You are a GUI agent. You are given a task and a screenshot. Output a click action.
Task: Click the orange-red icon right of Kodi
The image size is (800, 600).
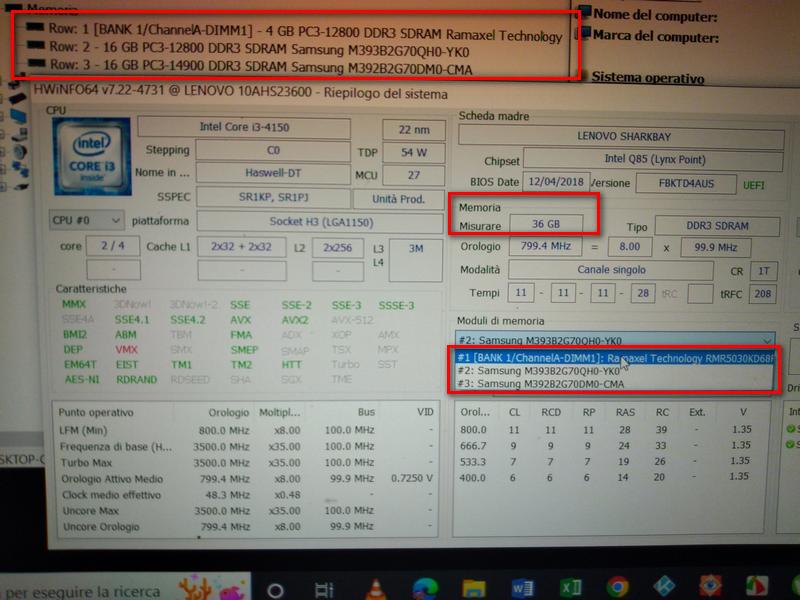click(711, 586)
